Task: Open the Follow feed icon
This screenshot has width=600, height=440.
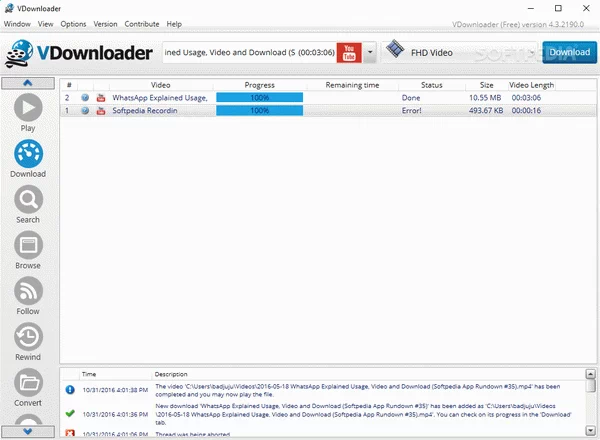Action: point(28,291)
